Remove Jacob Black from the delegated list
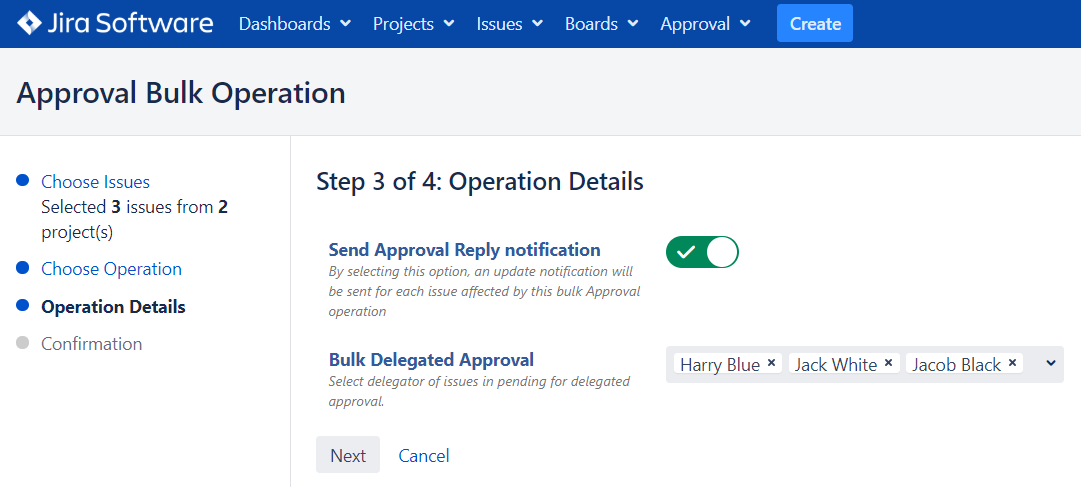1081x487 pixels. point(1012,364)
